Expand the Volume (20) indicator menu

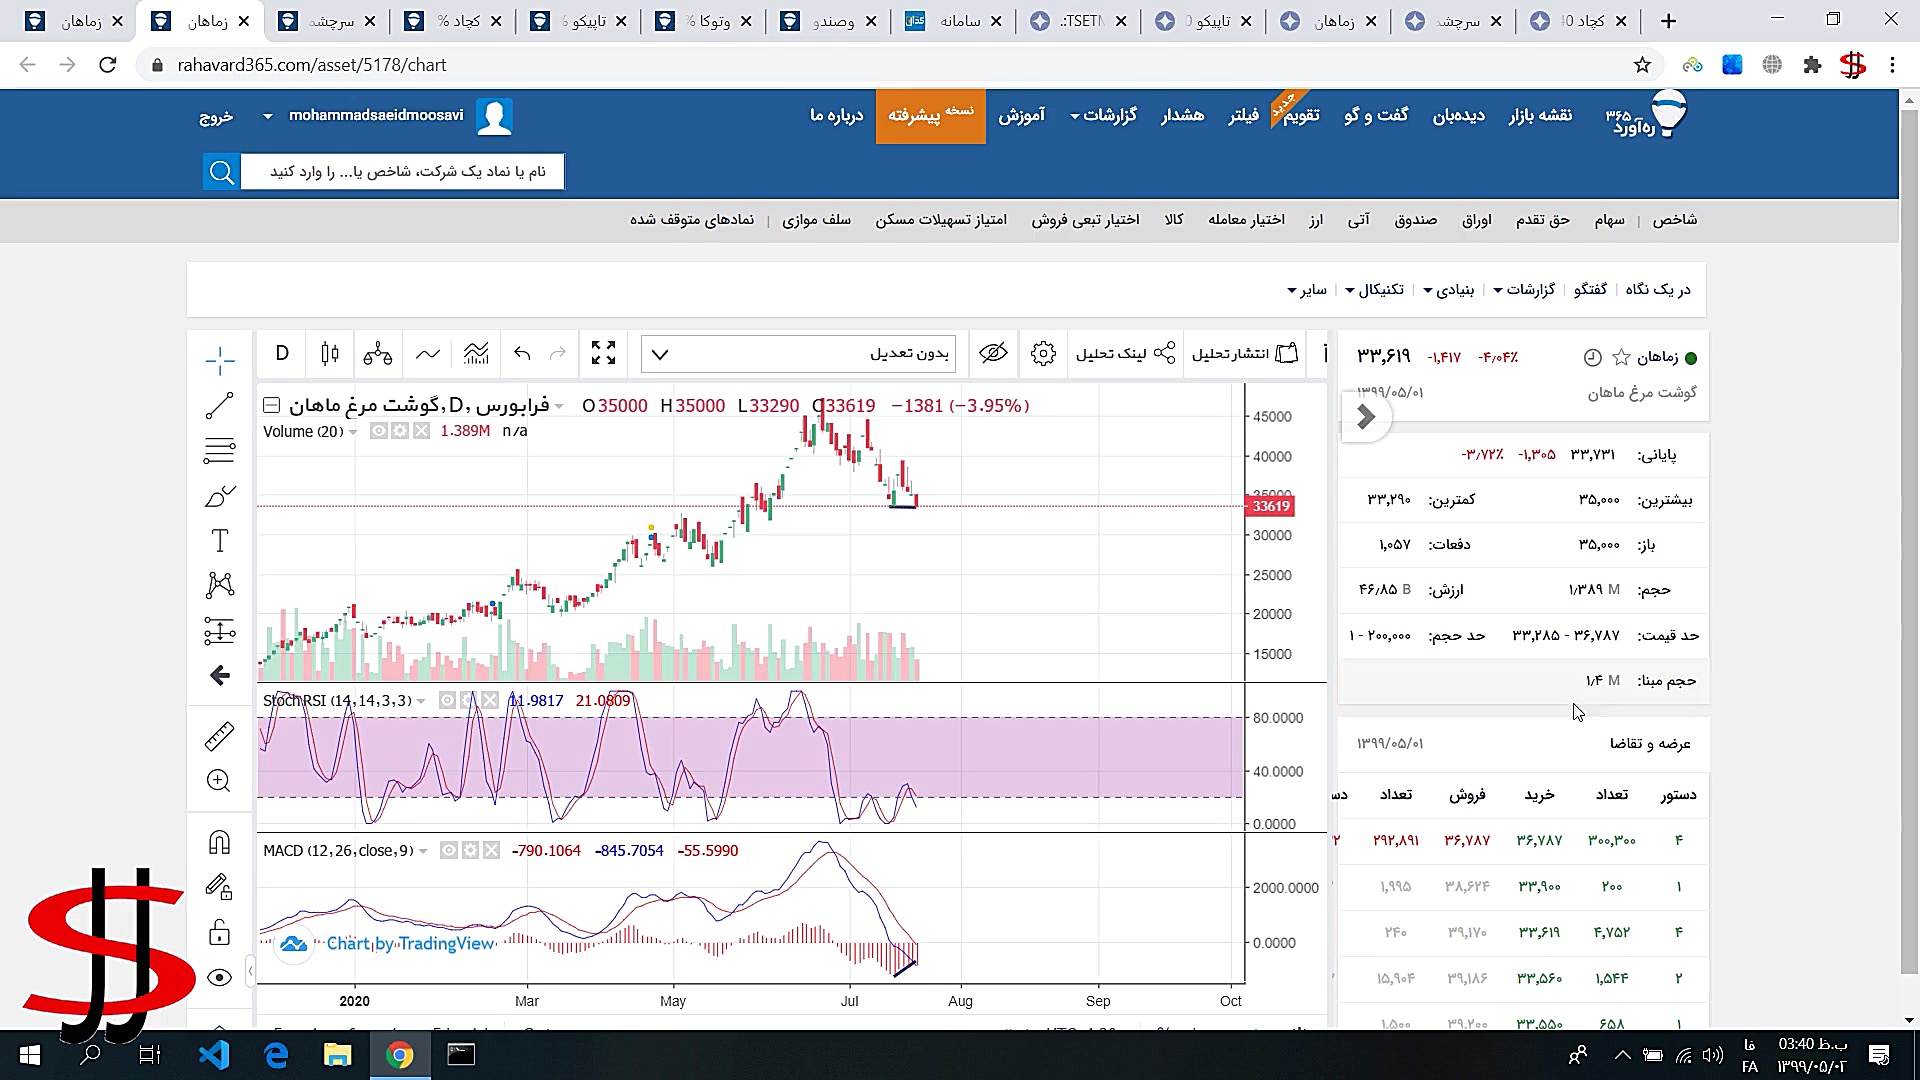[x=352, y=432]
